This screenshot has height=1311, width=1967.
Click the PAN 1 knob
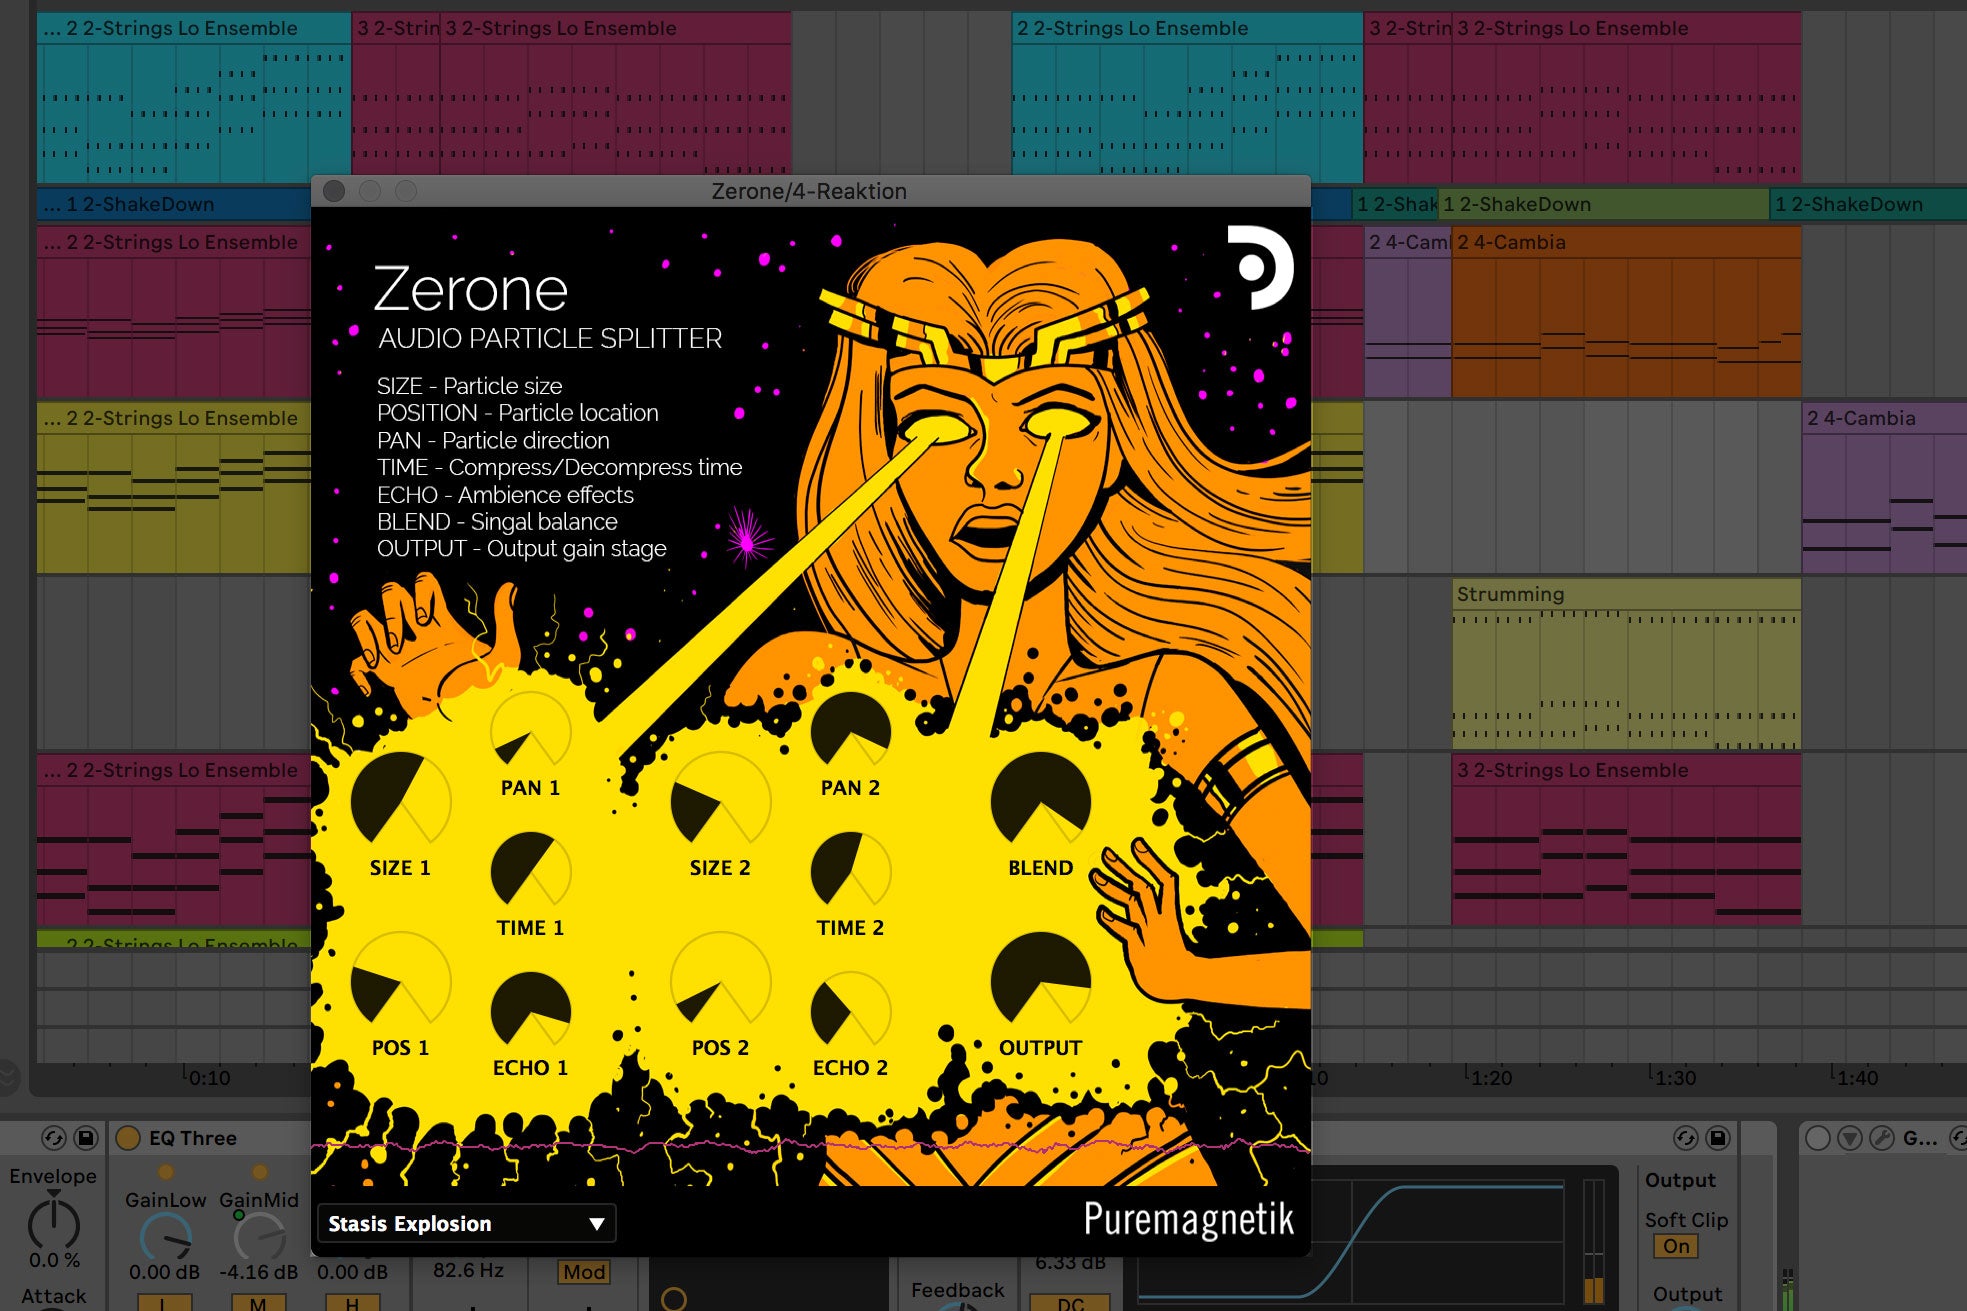(530, 732)
